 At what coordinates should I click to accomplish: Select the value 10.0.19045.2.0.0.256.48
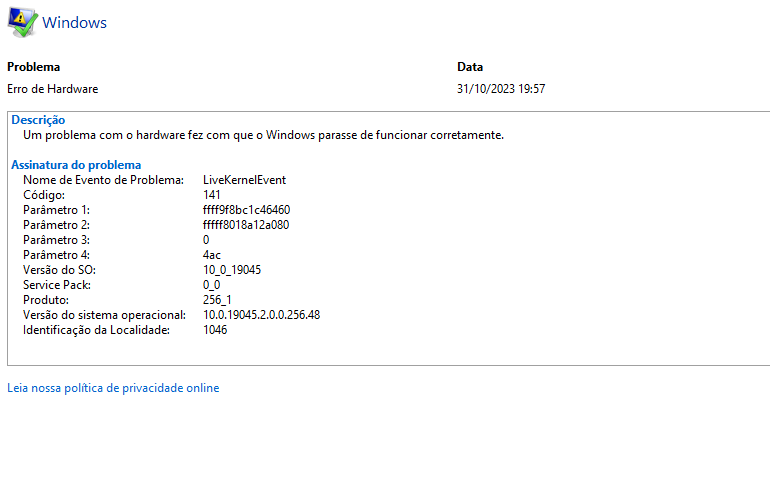(x=261, y=315)
